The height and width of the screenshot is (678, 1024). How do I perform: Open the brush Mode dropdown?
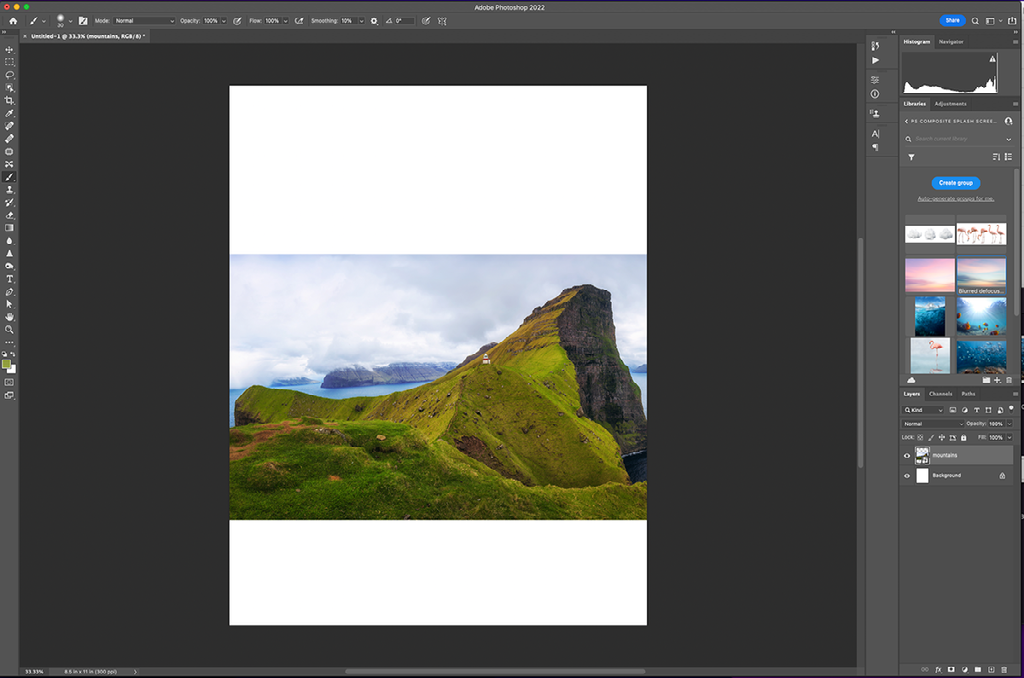144,21
